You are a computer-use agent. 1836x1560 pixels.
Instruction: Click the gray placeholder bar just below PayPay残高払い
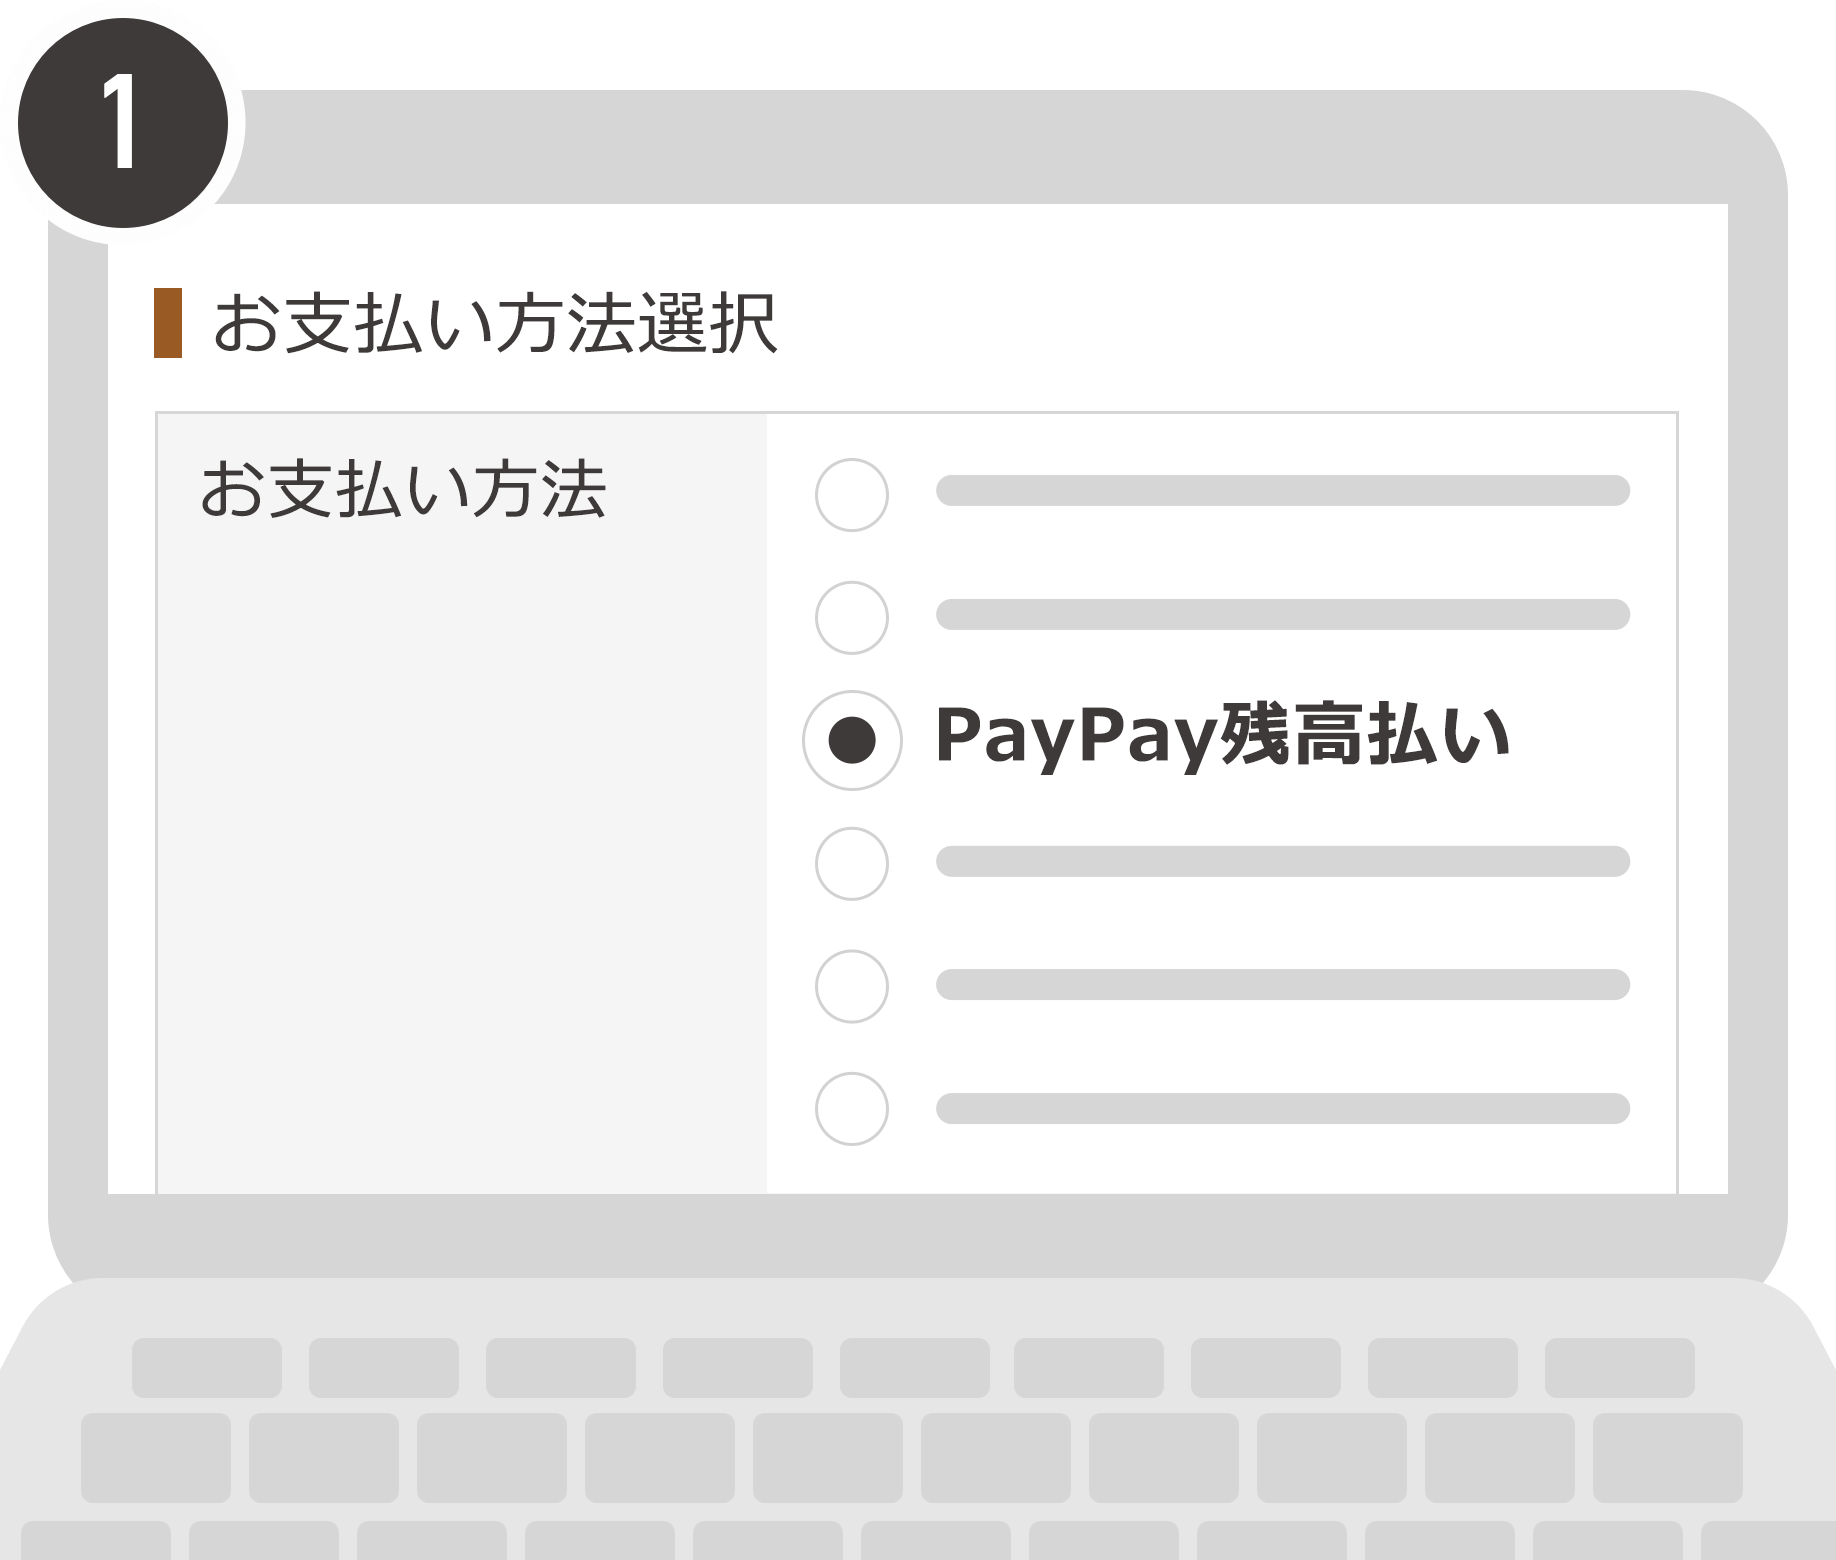pyautogui.click(x=1283, y=861)
